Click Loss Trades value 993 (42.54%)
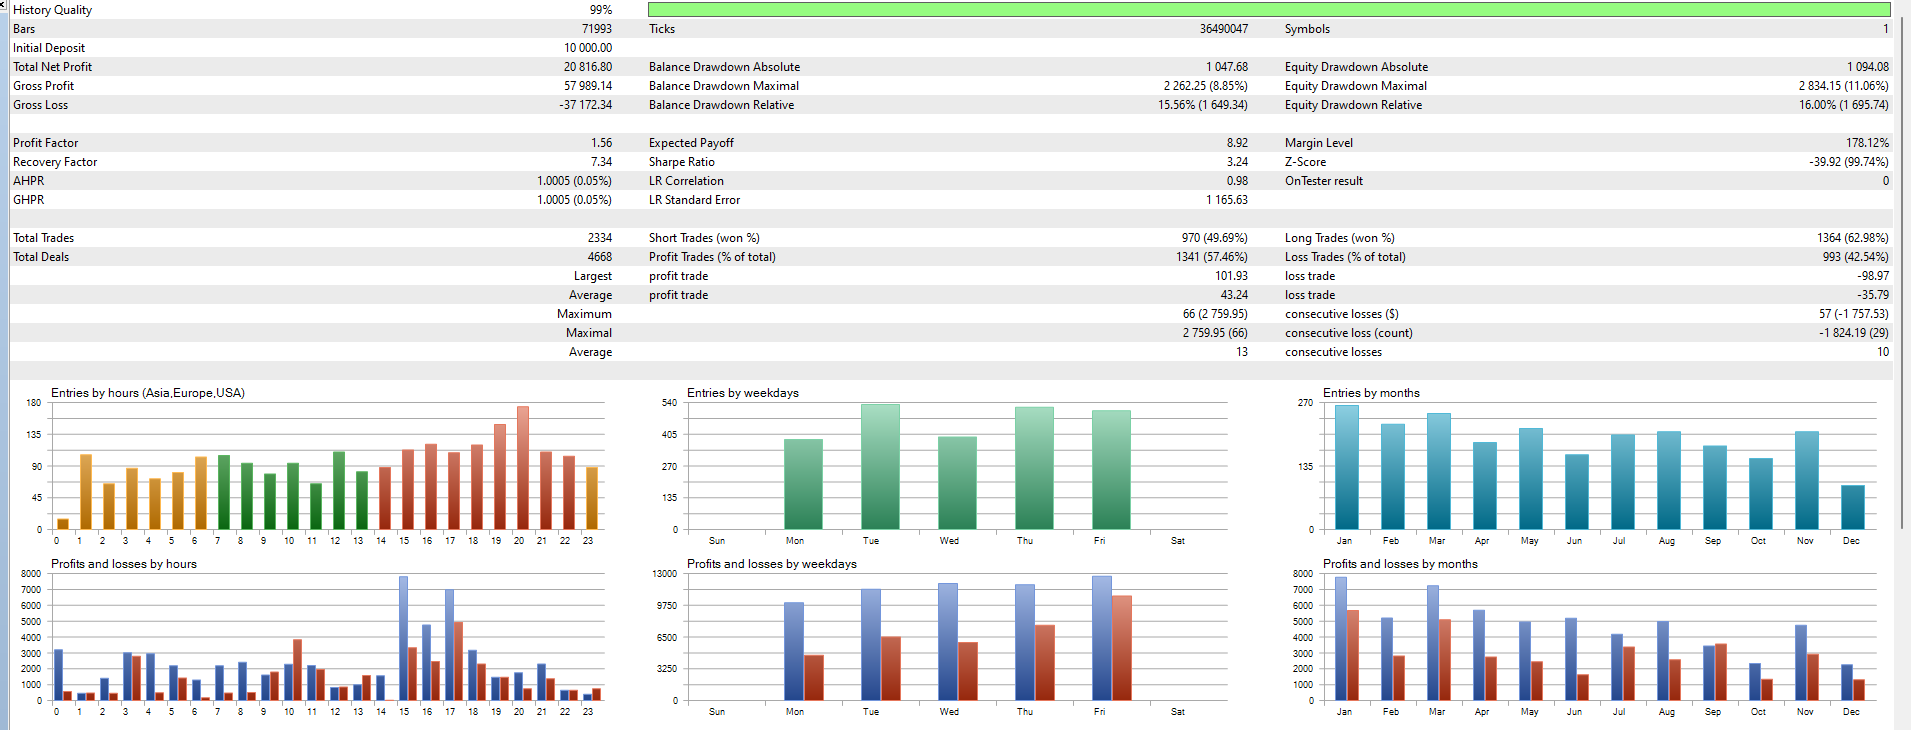1912x730 pixels. 1855,257
